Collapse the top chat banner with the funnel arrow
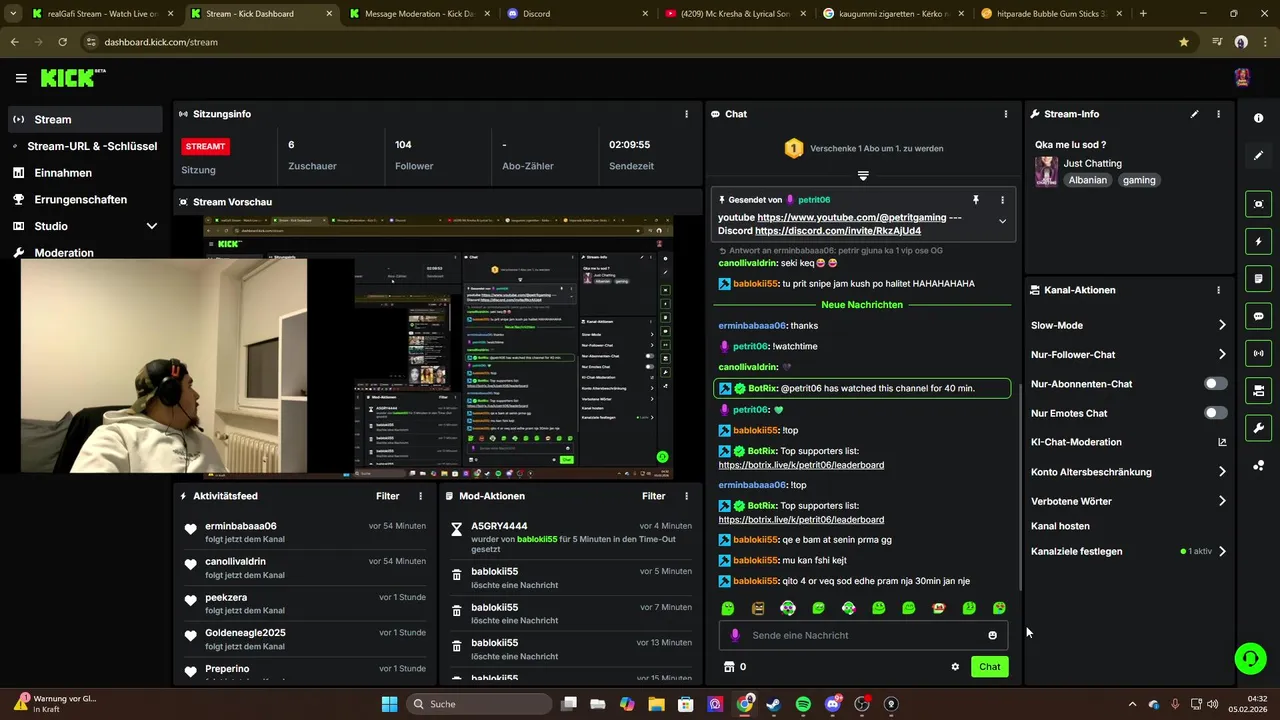Image resolution: width=1280 pixels, height=720 pixels. coord(863,175)
